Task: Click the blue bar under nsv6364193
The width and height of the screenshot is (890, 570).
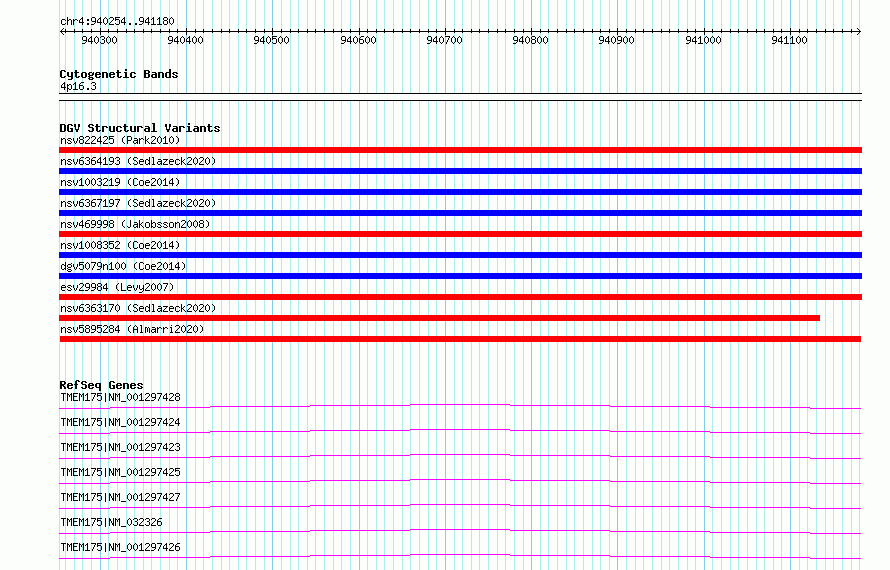Action: click(x=460, y=171)
